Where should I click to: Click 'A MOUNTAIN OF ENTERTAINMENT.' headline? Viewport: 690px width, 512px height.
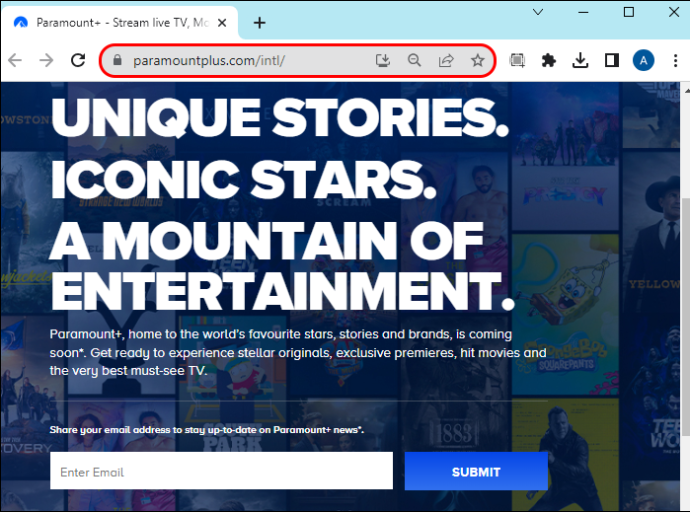[x=282, y=265]
